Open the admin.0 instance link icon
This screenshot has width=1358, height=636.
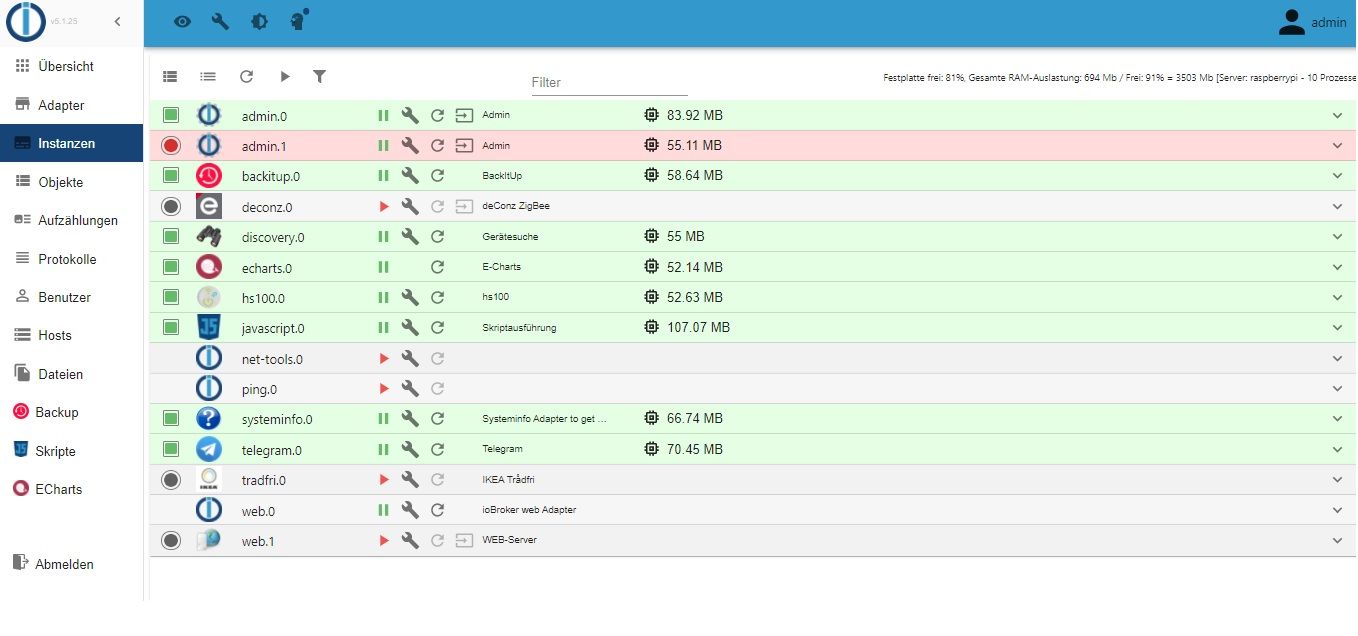coord(464,116)
